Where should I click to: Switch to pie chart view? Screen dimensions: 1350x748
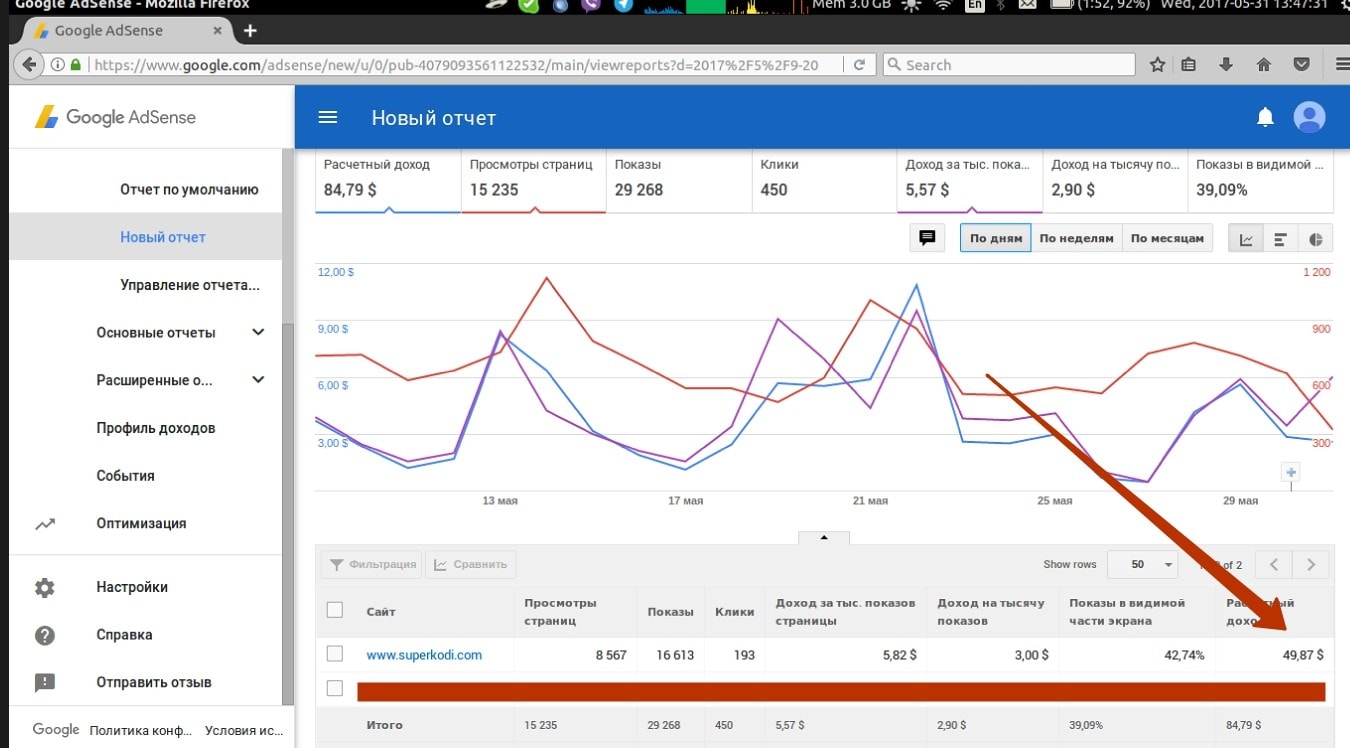[x=1316, y=239]
